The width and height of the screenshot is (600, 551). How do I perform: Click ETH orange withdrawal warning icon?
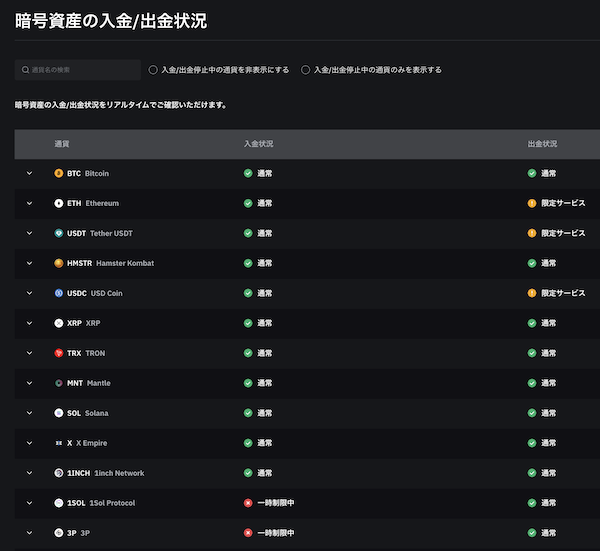(532, 203)
